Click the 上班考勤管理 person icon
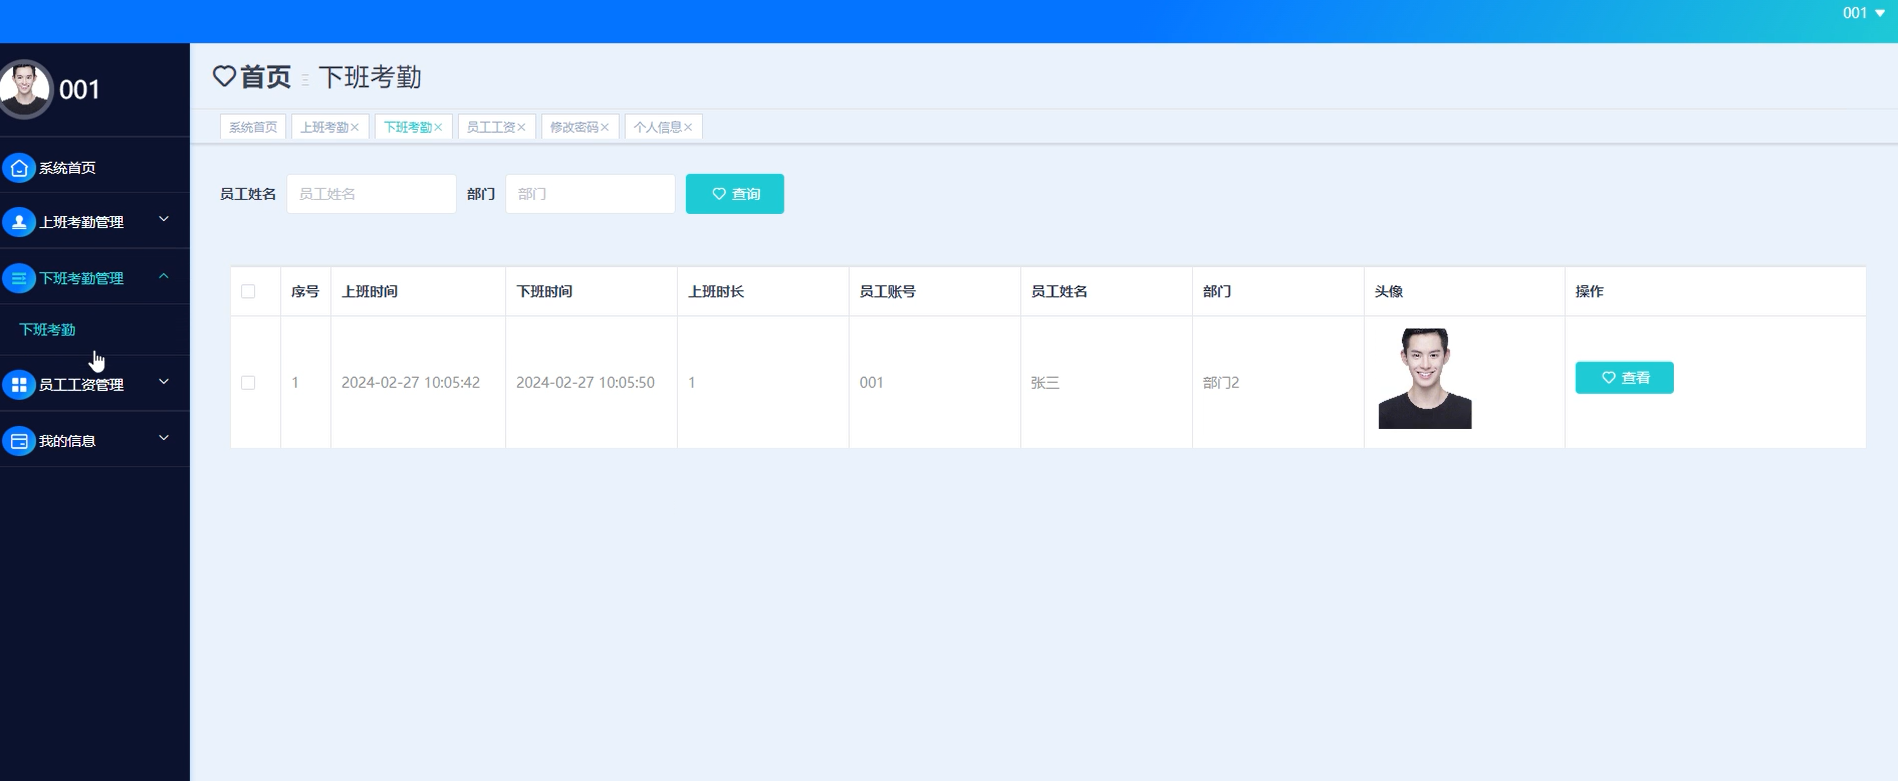Image resolution: width=1898 pixels, height=781 pixels. pos(19,222)
